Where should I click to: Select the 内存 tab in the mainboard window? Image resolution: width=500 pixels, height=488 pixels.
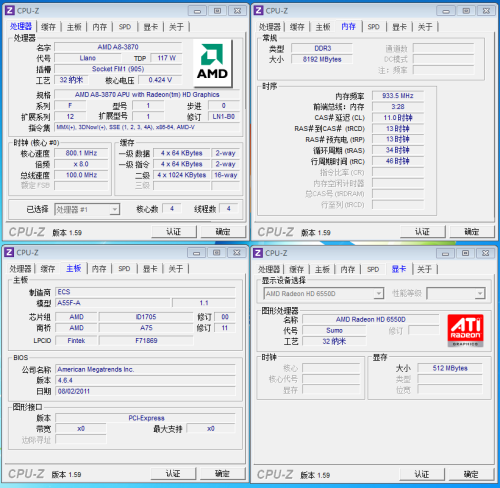coord(99,269)
